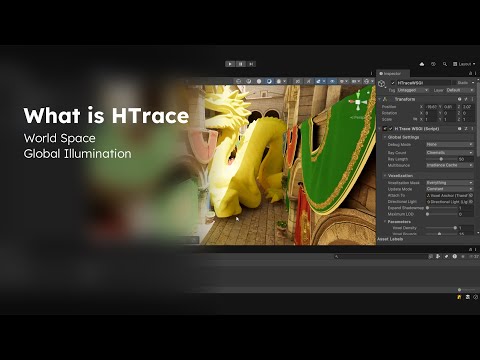Toggle the HTraceWSGI object active checkbox

(x=393, y=83)
